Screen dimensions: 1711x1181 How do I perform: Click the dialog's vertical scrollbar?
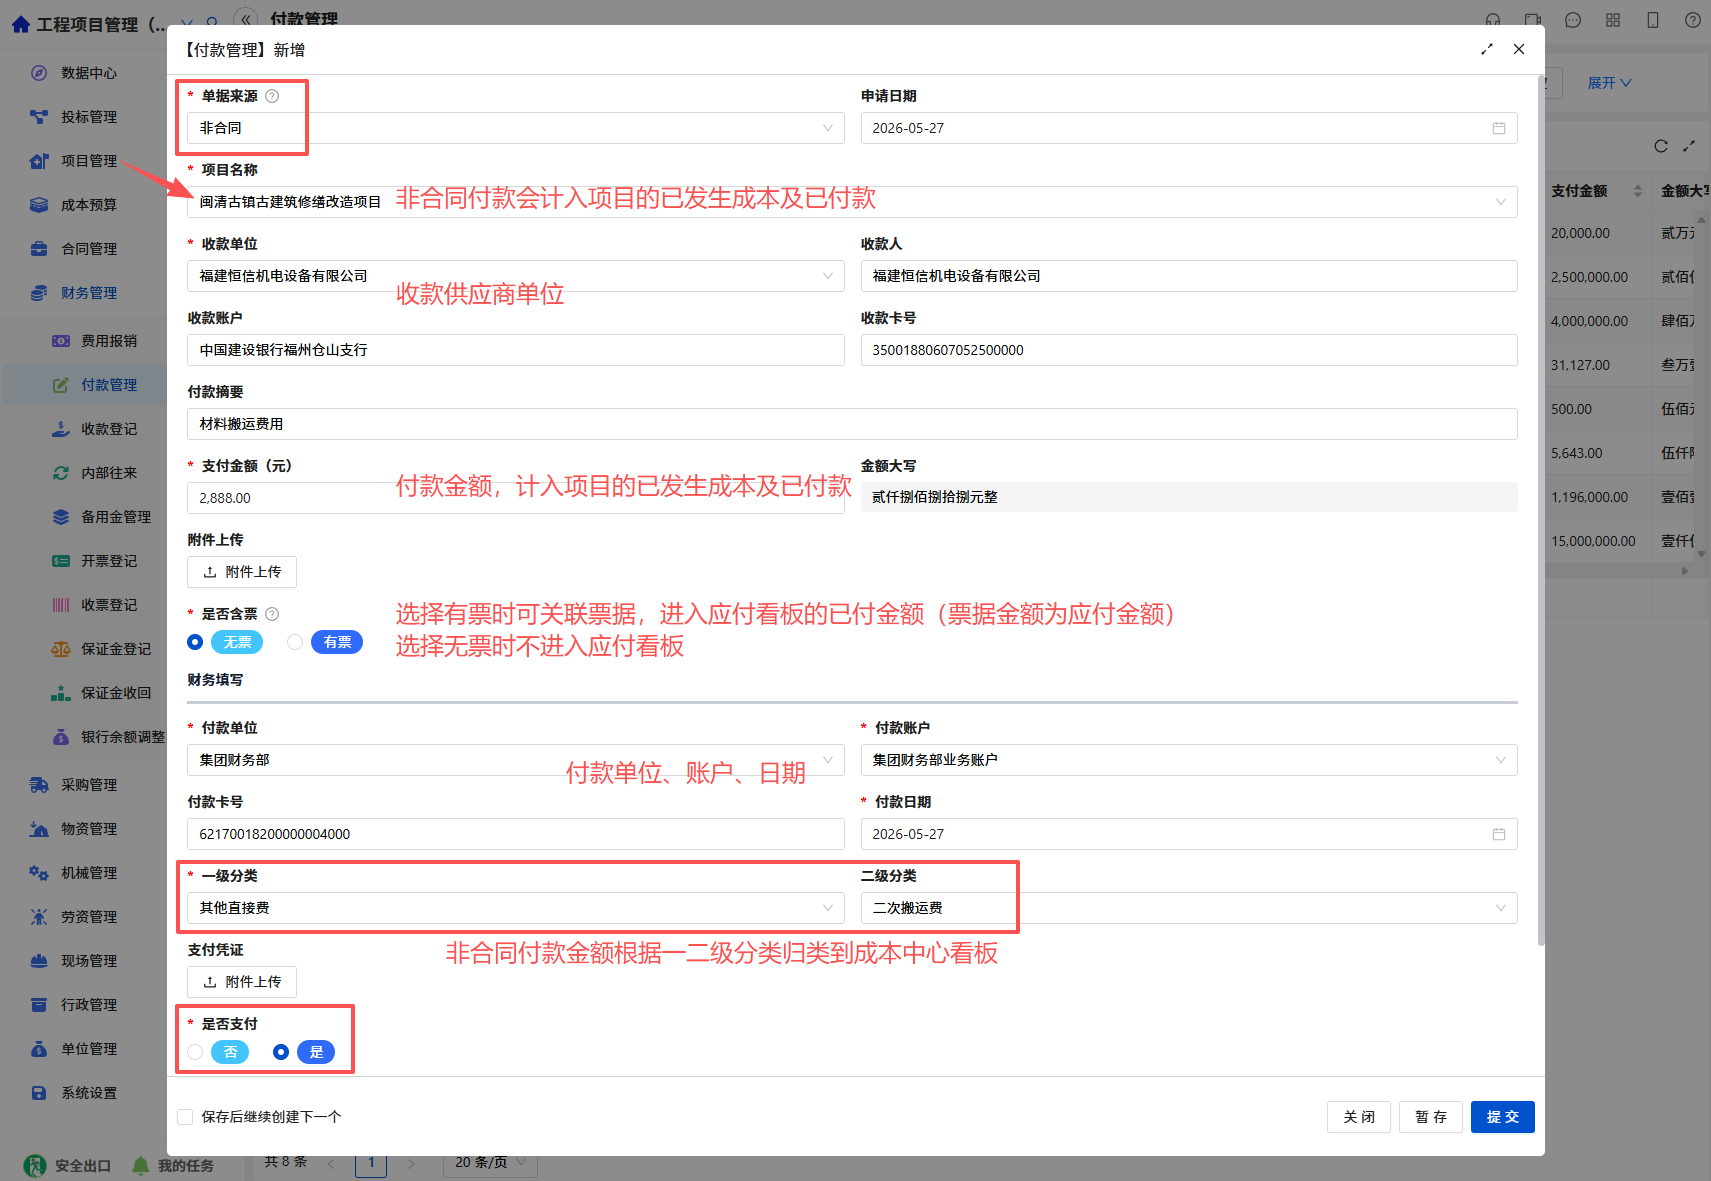point(1541,510)
